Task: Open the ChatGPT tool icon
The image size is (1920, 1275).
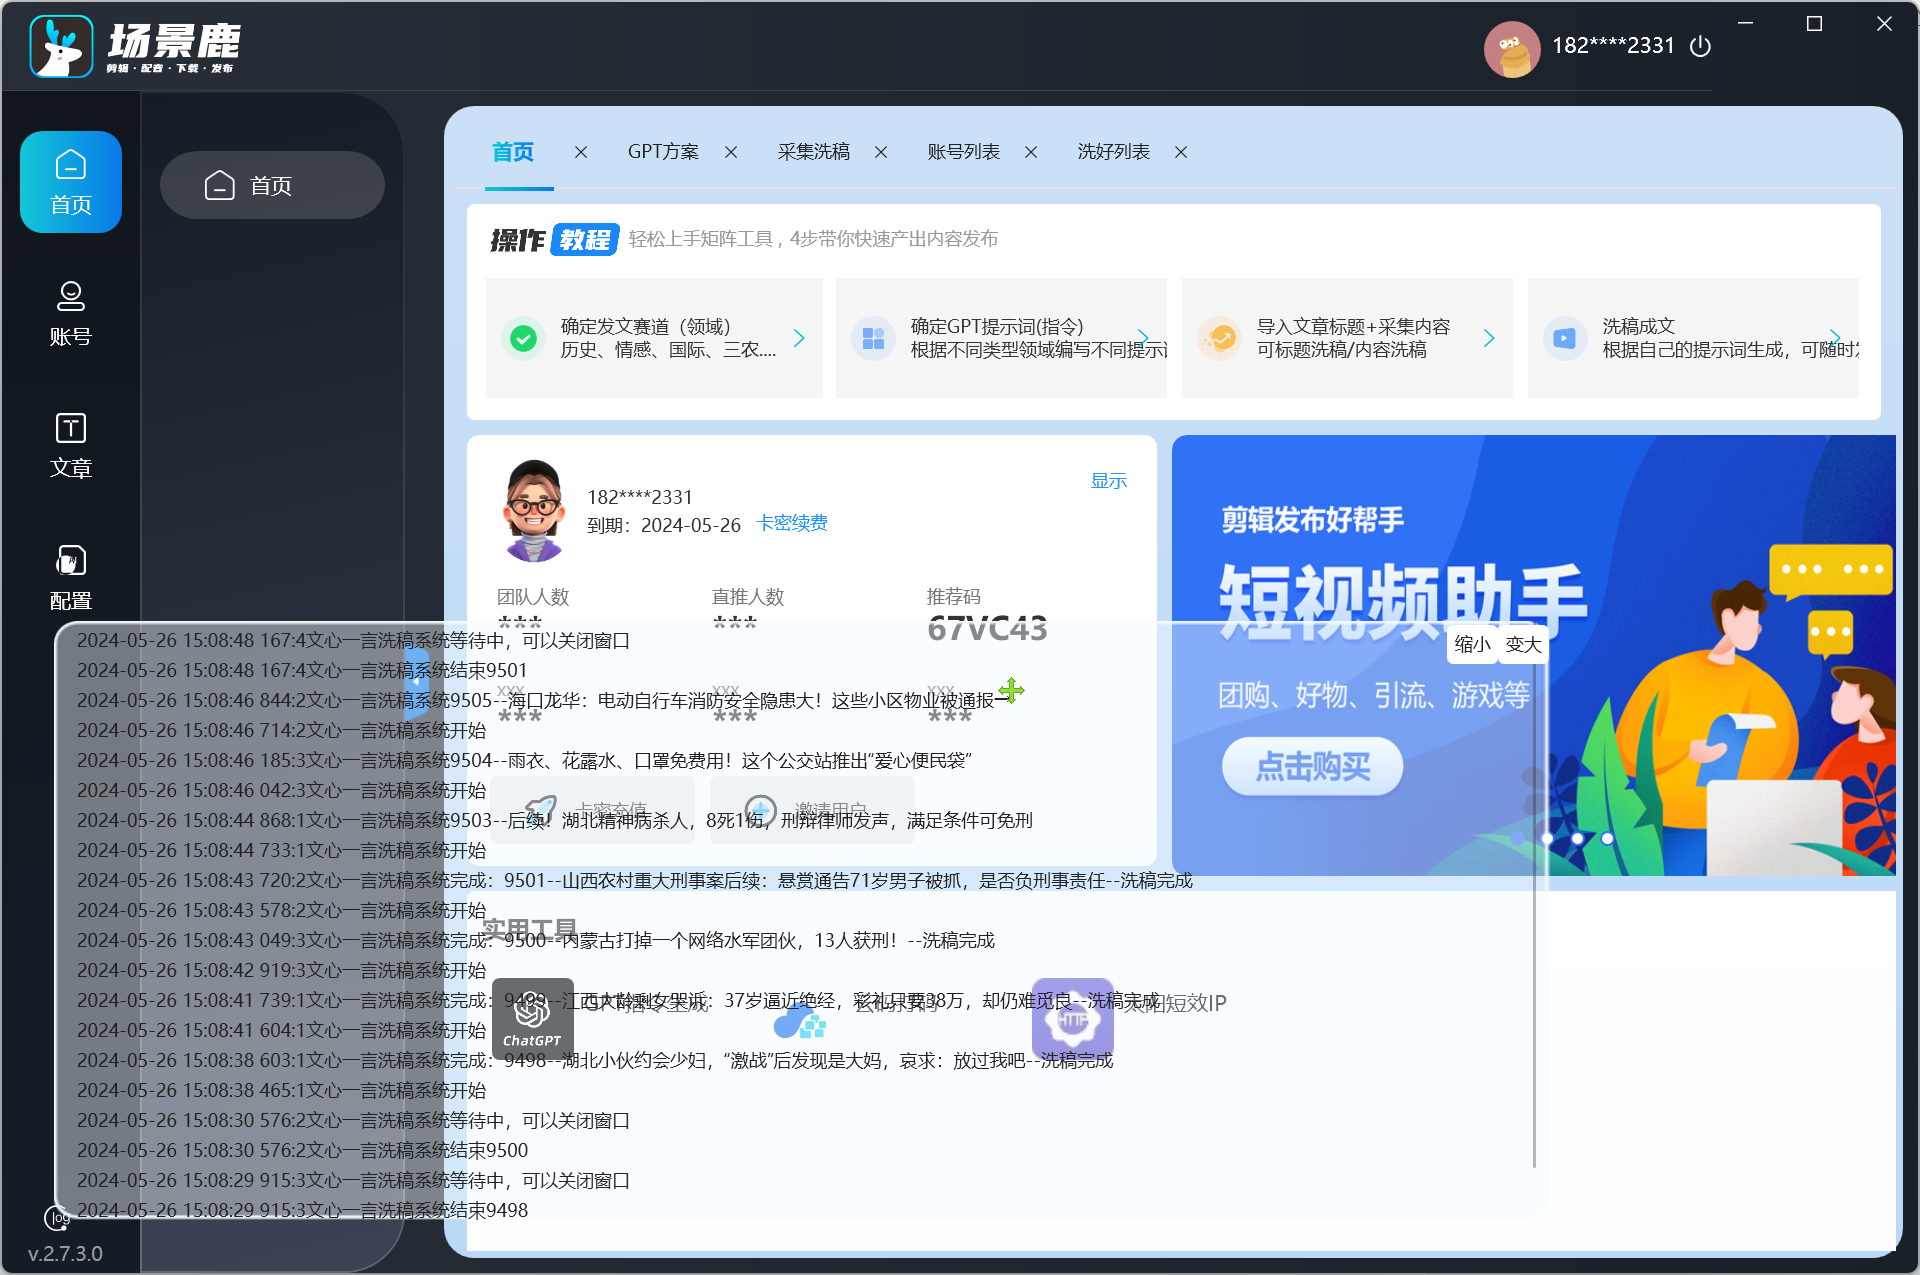Action: point(532,1017)
